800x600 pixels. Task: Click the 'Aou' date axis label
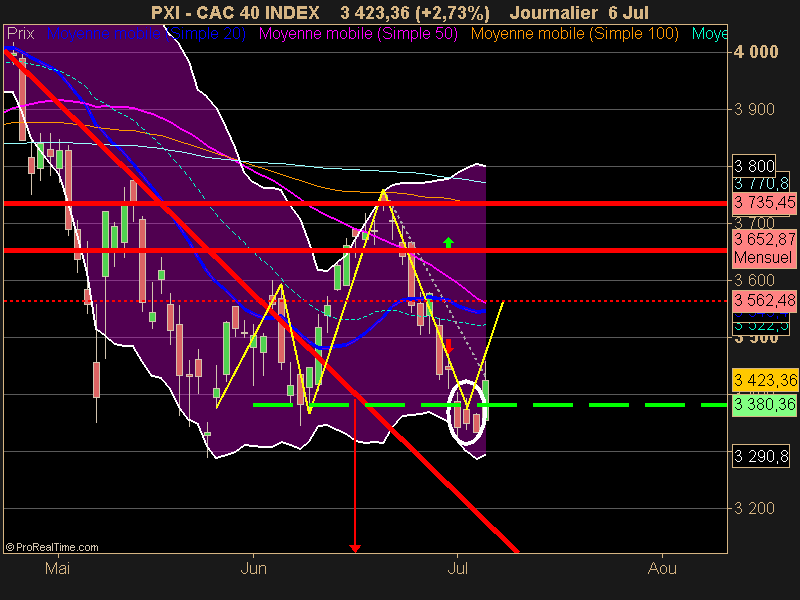click(662, 568)
